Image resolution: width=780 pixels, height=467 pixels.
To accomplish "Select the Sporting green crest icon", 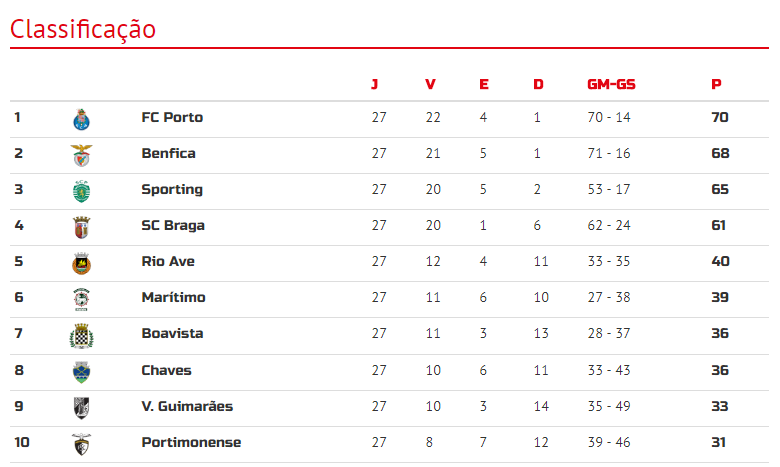I will pos(81,191).
